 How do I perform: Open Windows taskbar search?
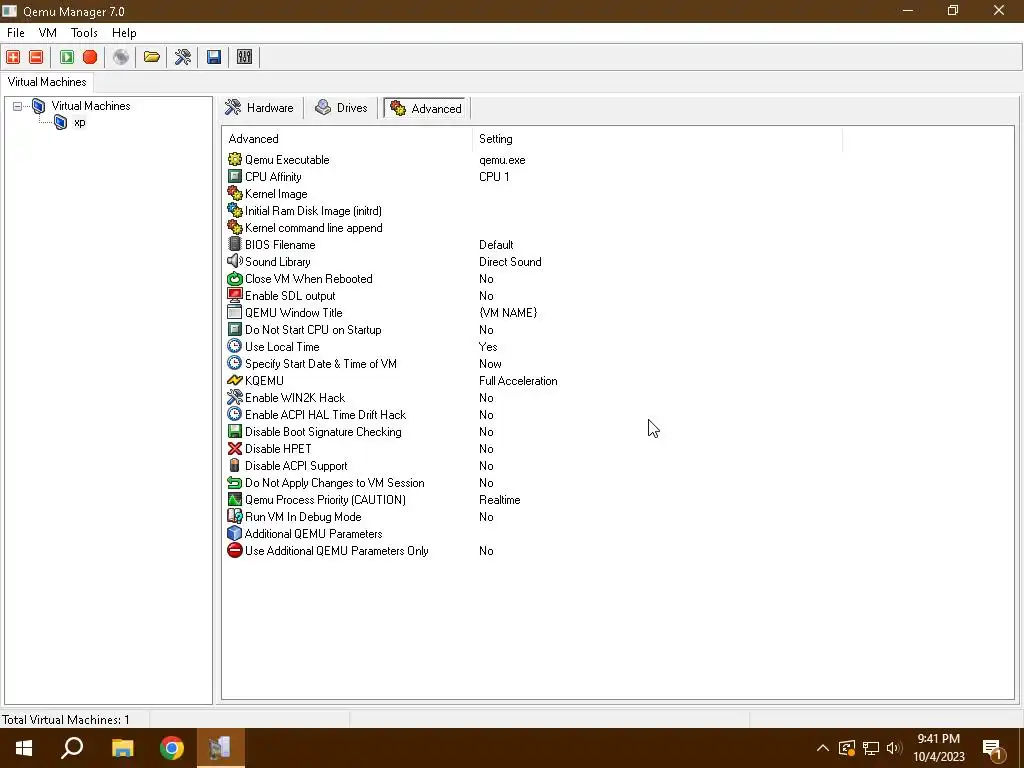click(x=72, y=748)
